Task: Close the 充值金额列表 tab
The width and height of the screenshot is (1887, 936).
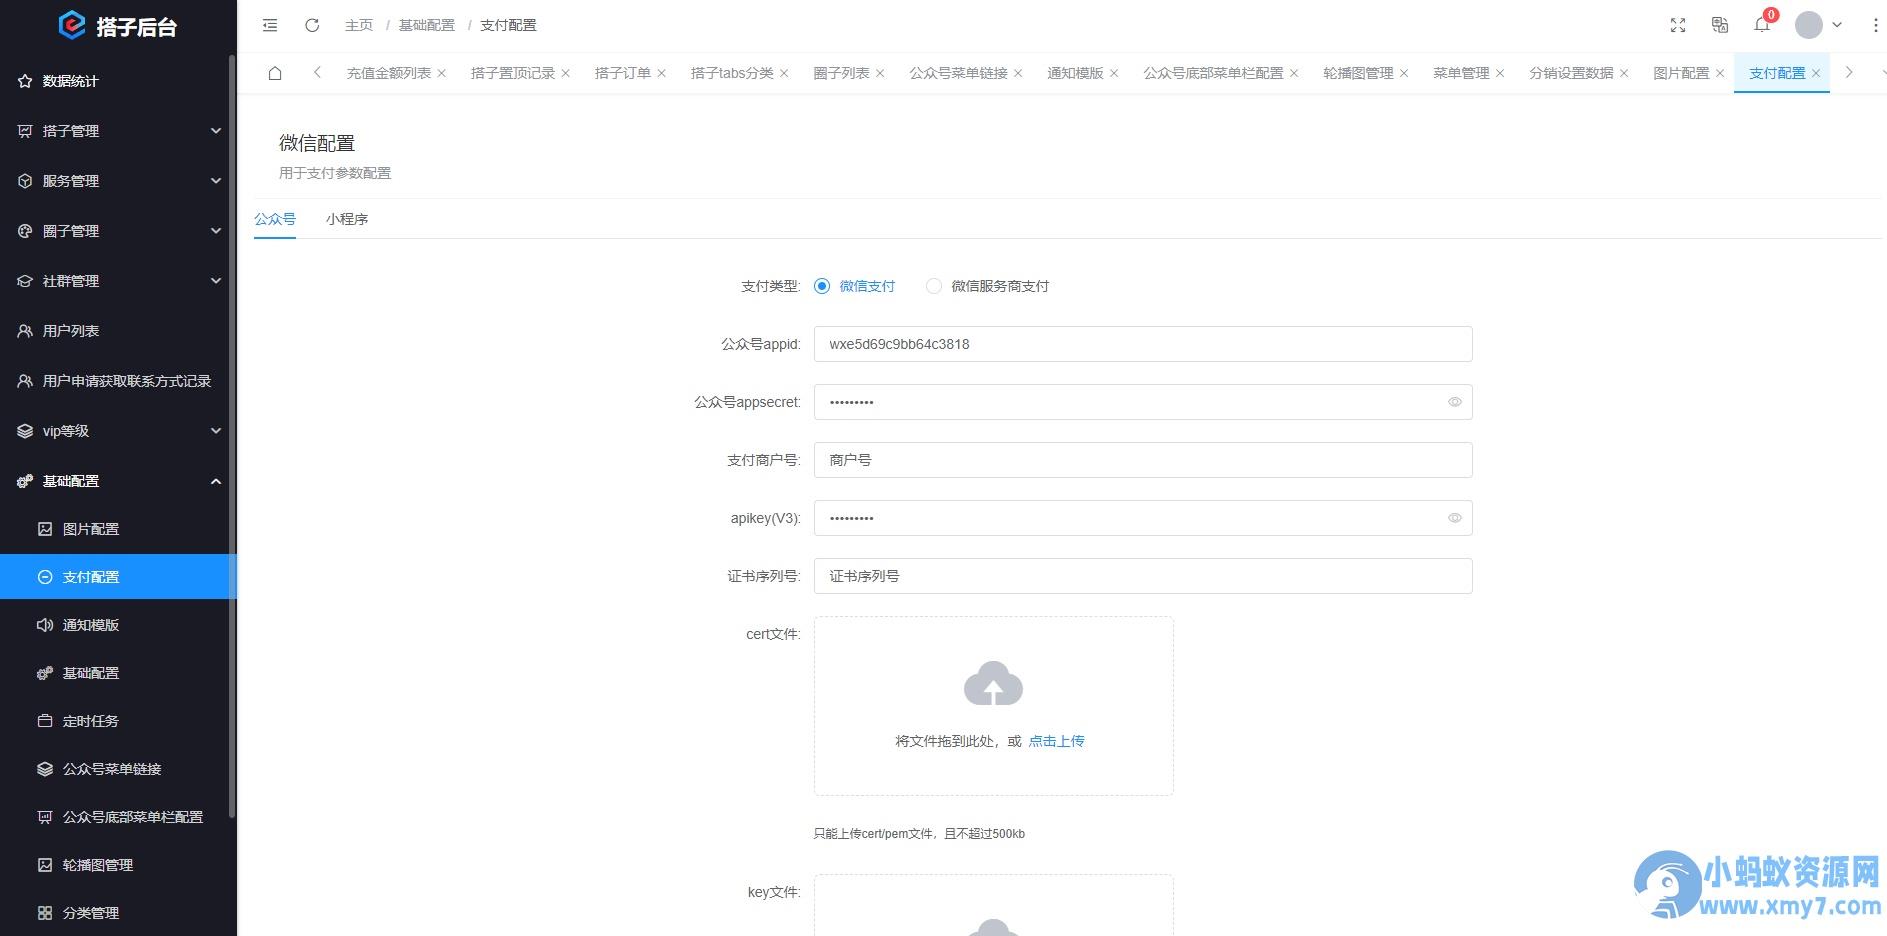Action: [x=442, y=73]
